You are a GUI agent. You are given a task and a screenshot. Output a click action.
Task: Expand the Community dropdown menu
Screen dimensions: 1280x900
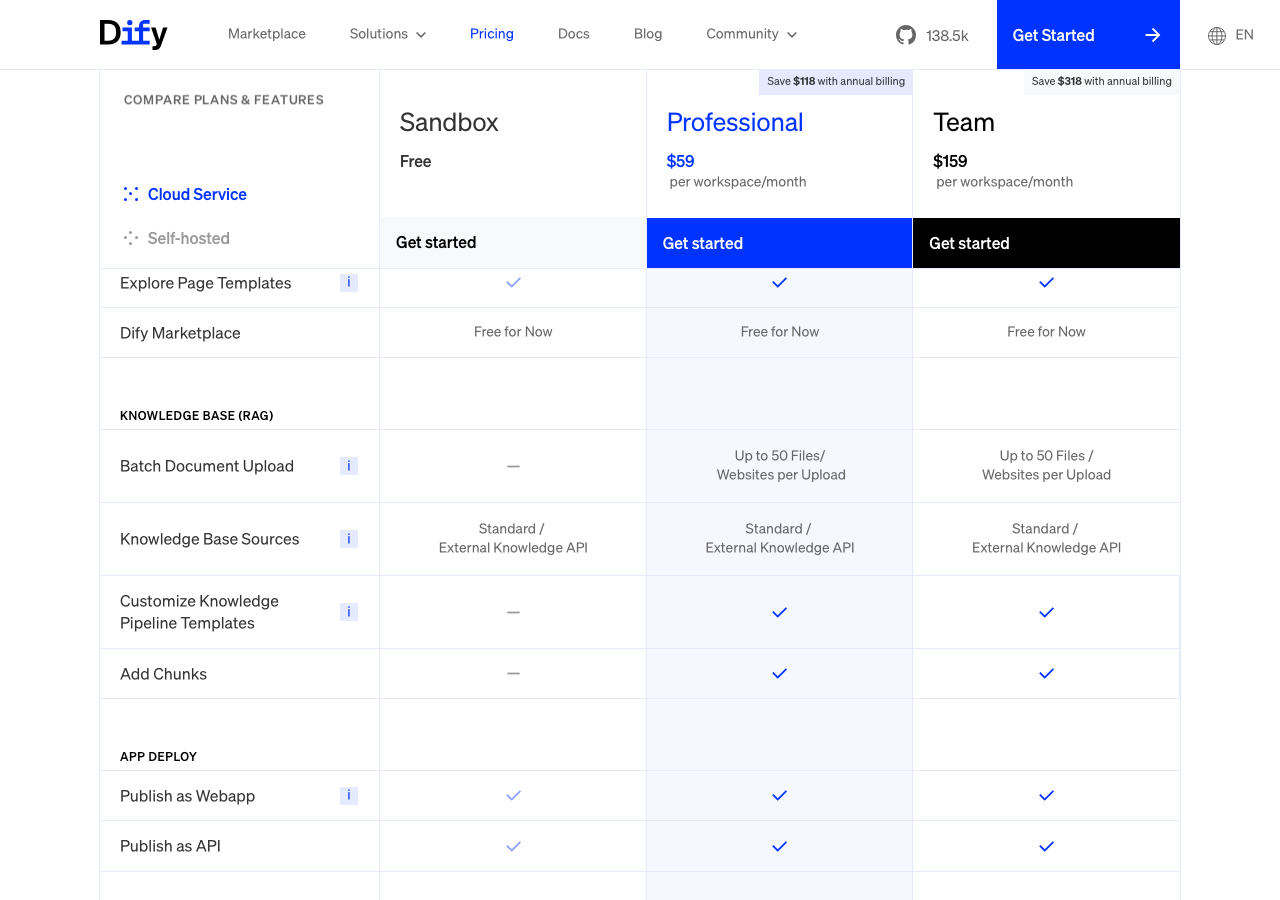pyautogui.click(x=751, y=34)
